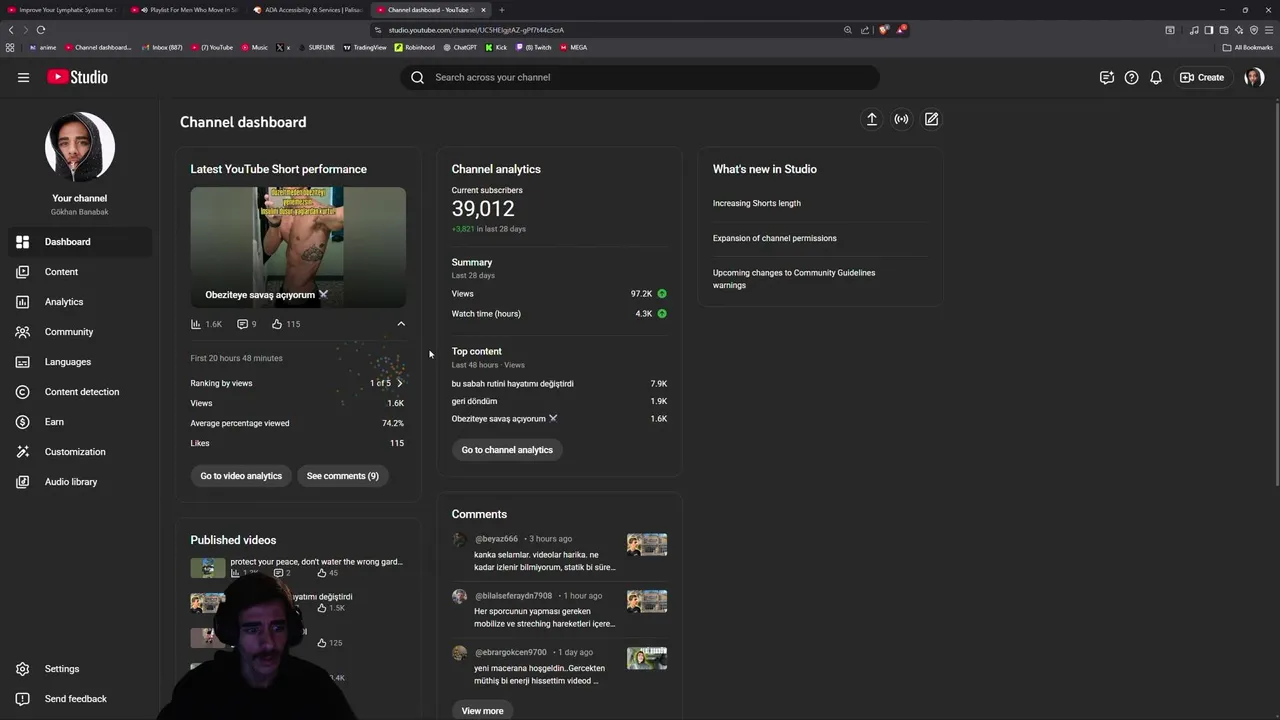Viewport: 1280px width, 720px height.
Task: Click View more under Comments
Action: pos(482,710)
